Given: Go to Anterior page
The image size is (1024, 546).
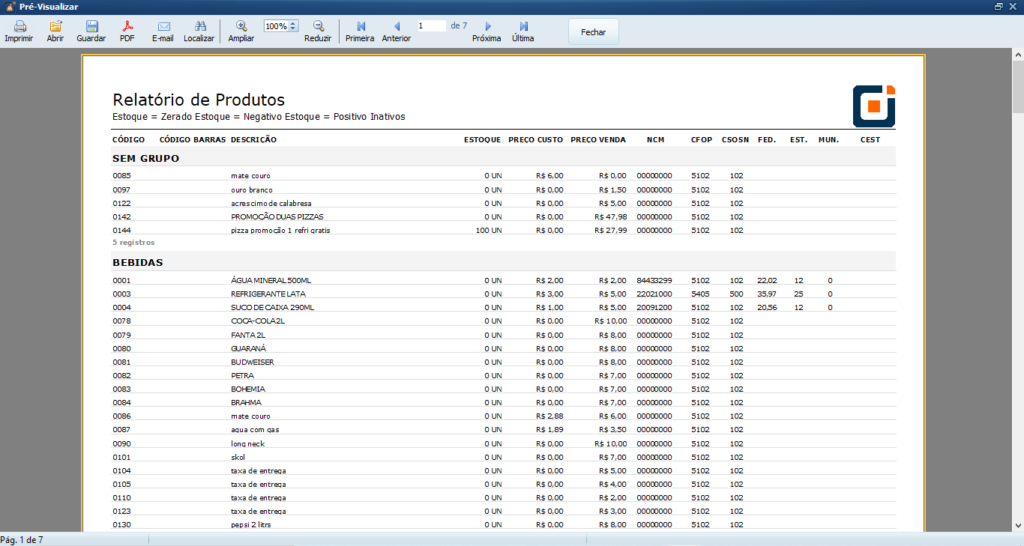Looking at the screenshot, I should (x=396, y=30).
